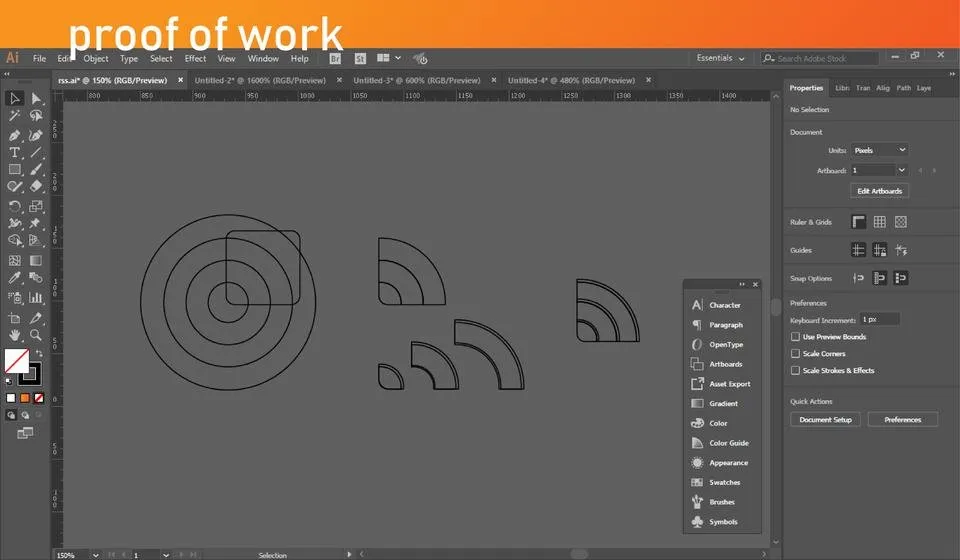Open the artboard navigation dropdown in status bar
960x560 pixels.
coord(165,555)
